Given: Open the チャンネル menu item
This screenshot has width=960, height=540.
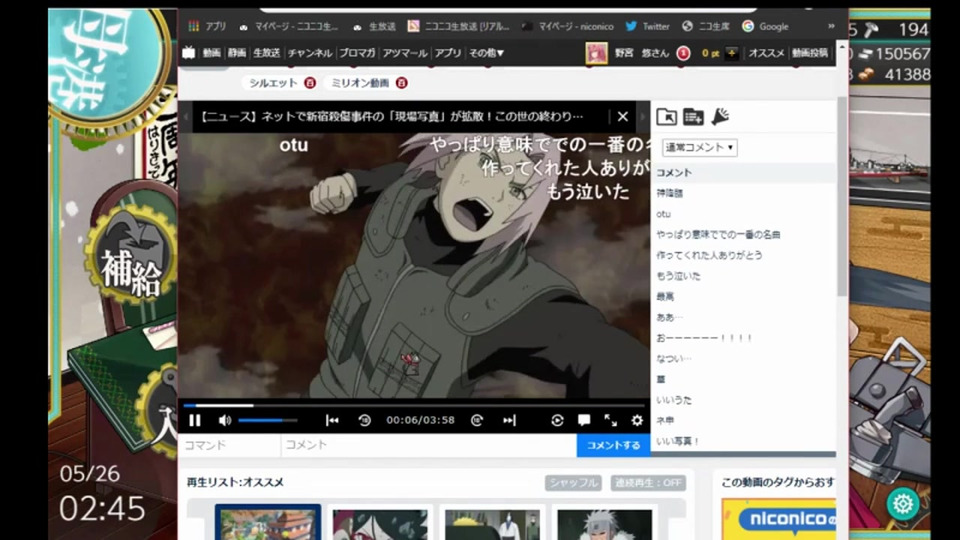Looking at the screenshot, I should 310,53.
